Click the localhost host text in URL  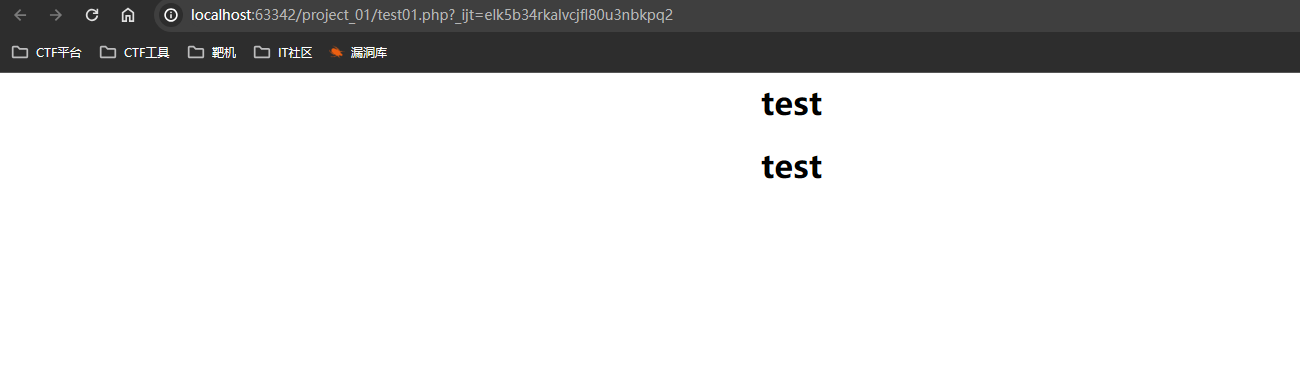(222, 15)
